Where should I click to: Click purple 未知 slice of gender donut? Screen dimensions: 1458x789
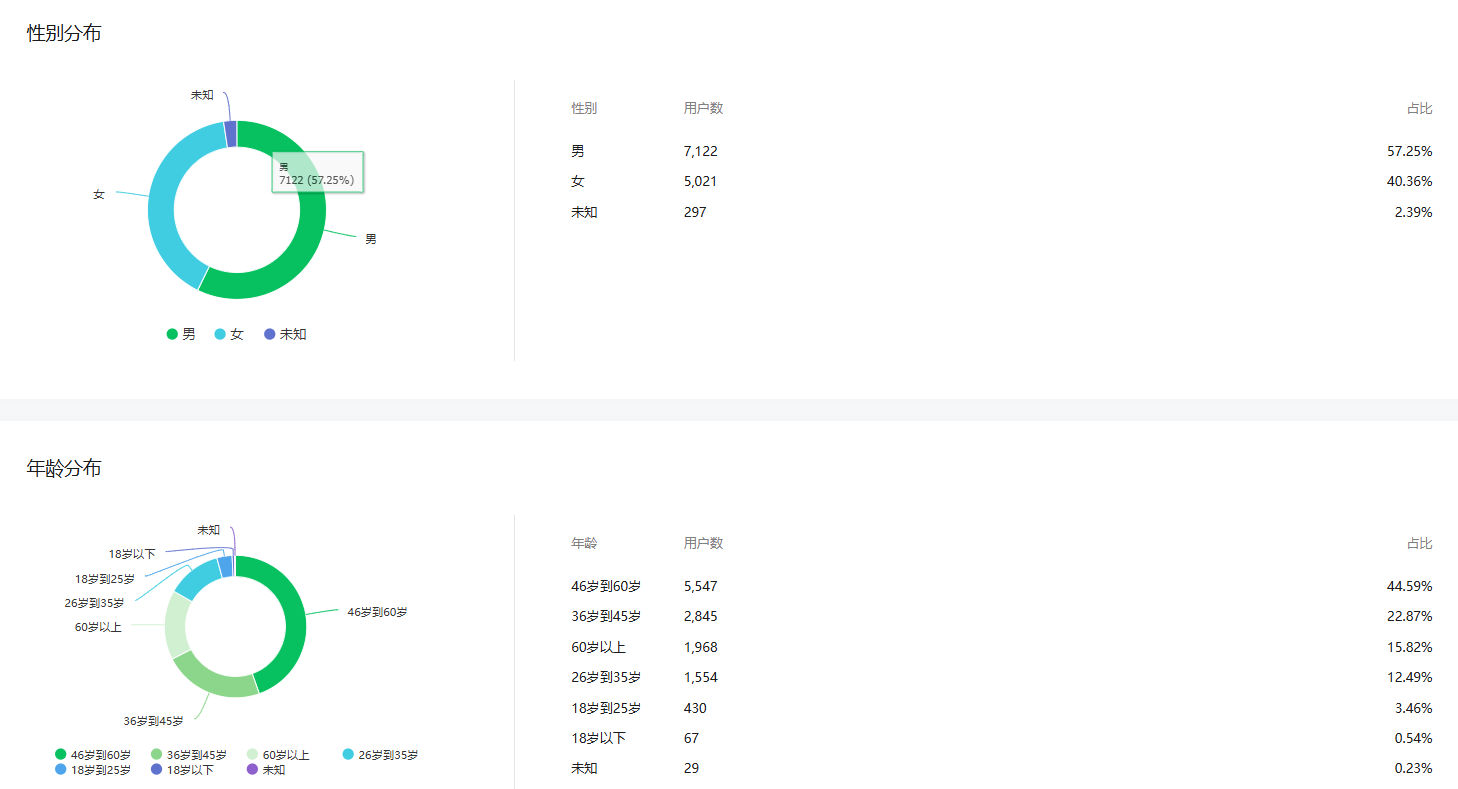pyautogui.click(x=231, y=134)
